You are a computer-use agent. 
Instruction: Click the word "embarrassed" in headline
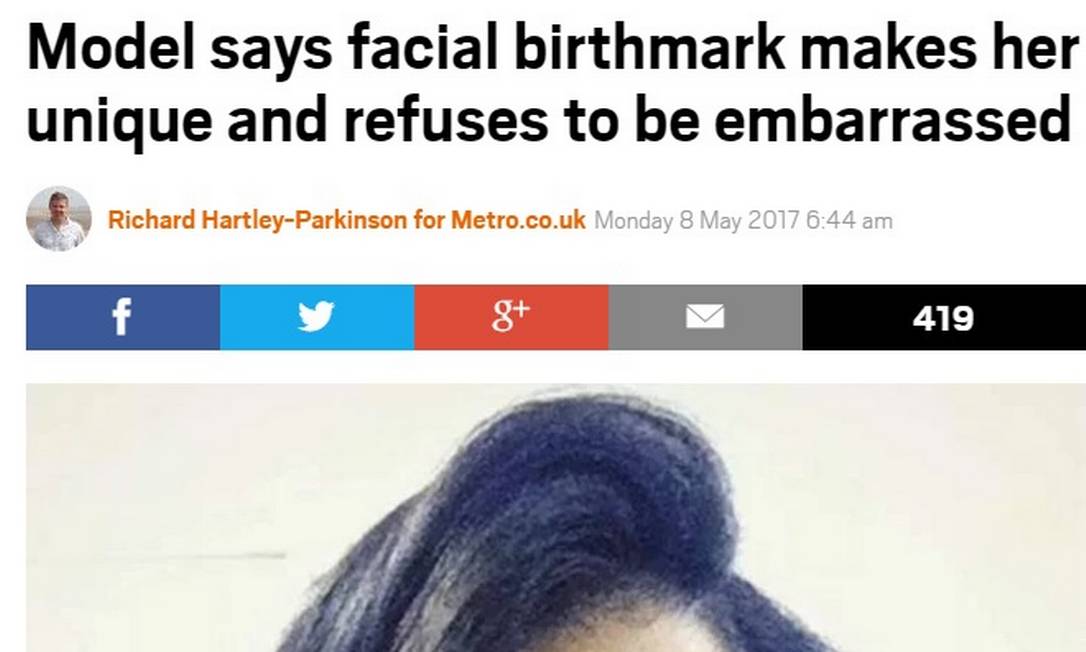click(x=893, y=119)
